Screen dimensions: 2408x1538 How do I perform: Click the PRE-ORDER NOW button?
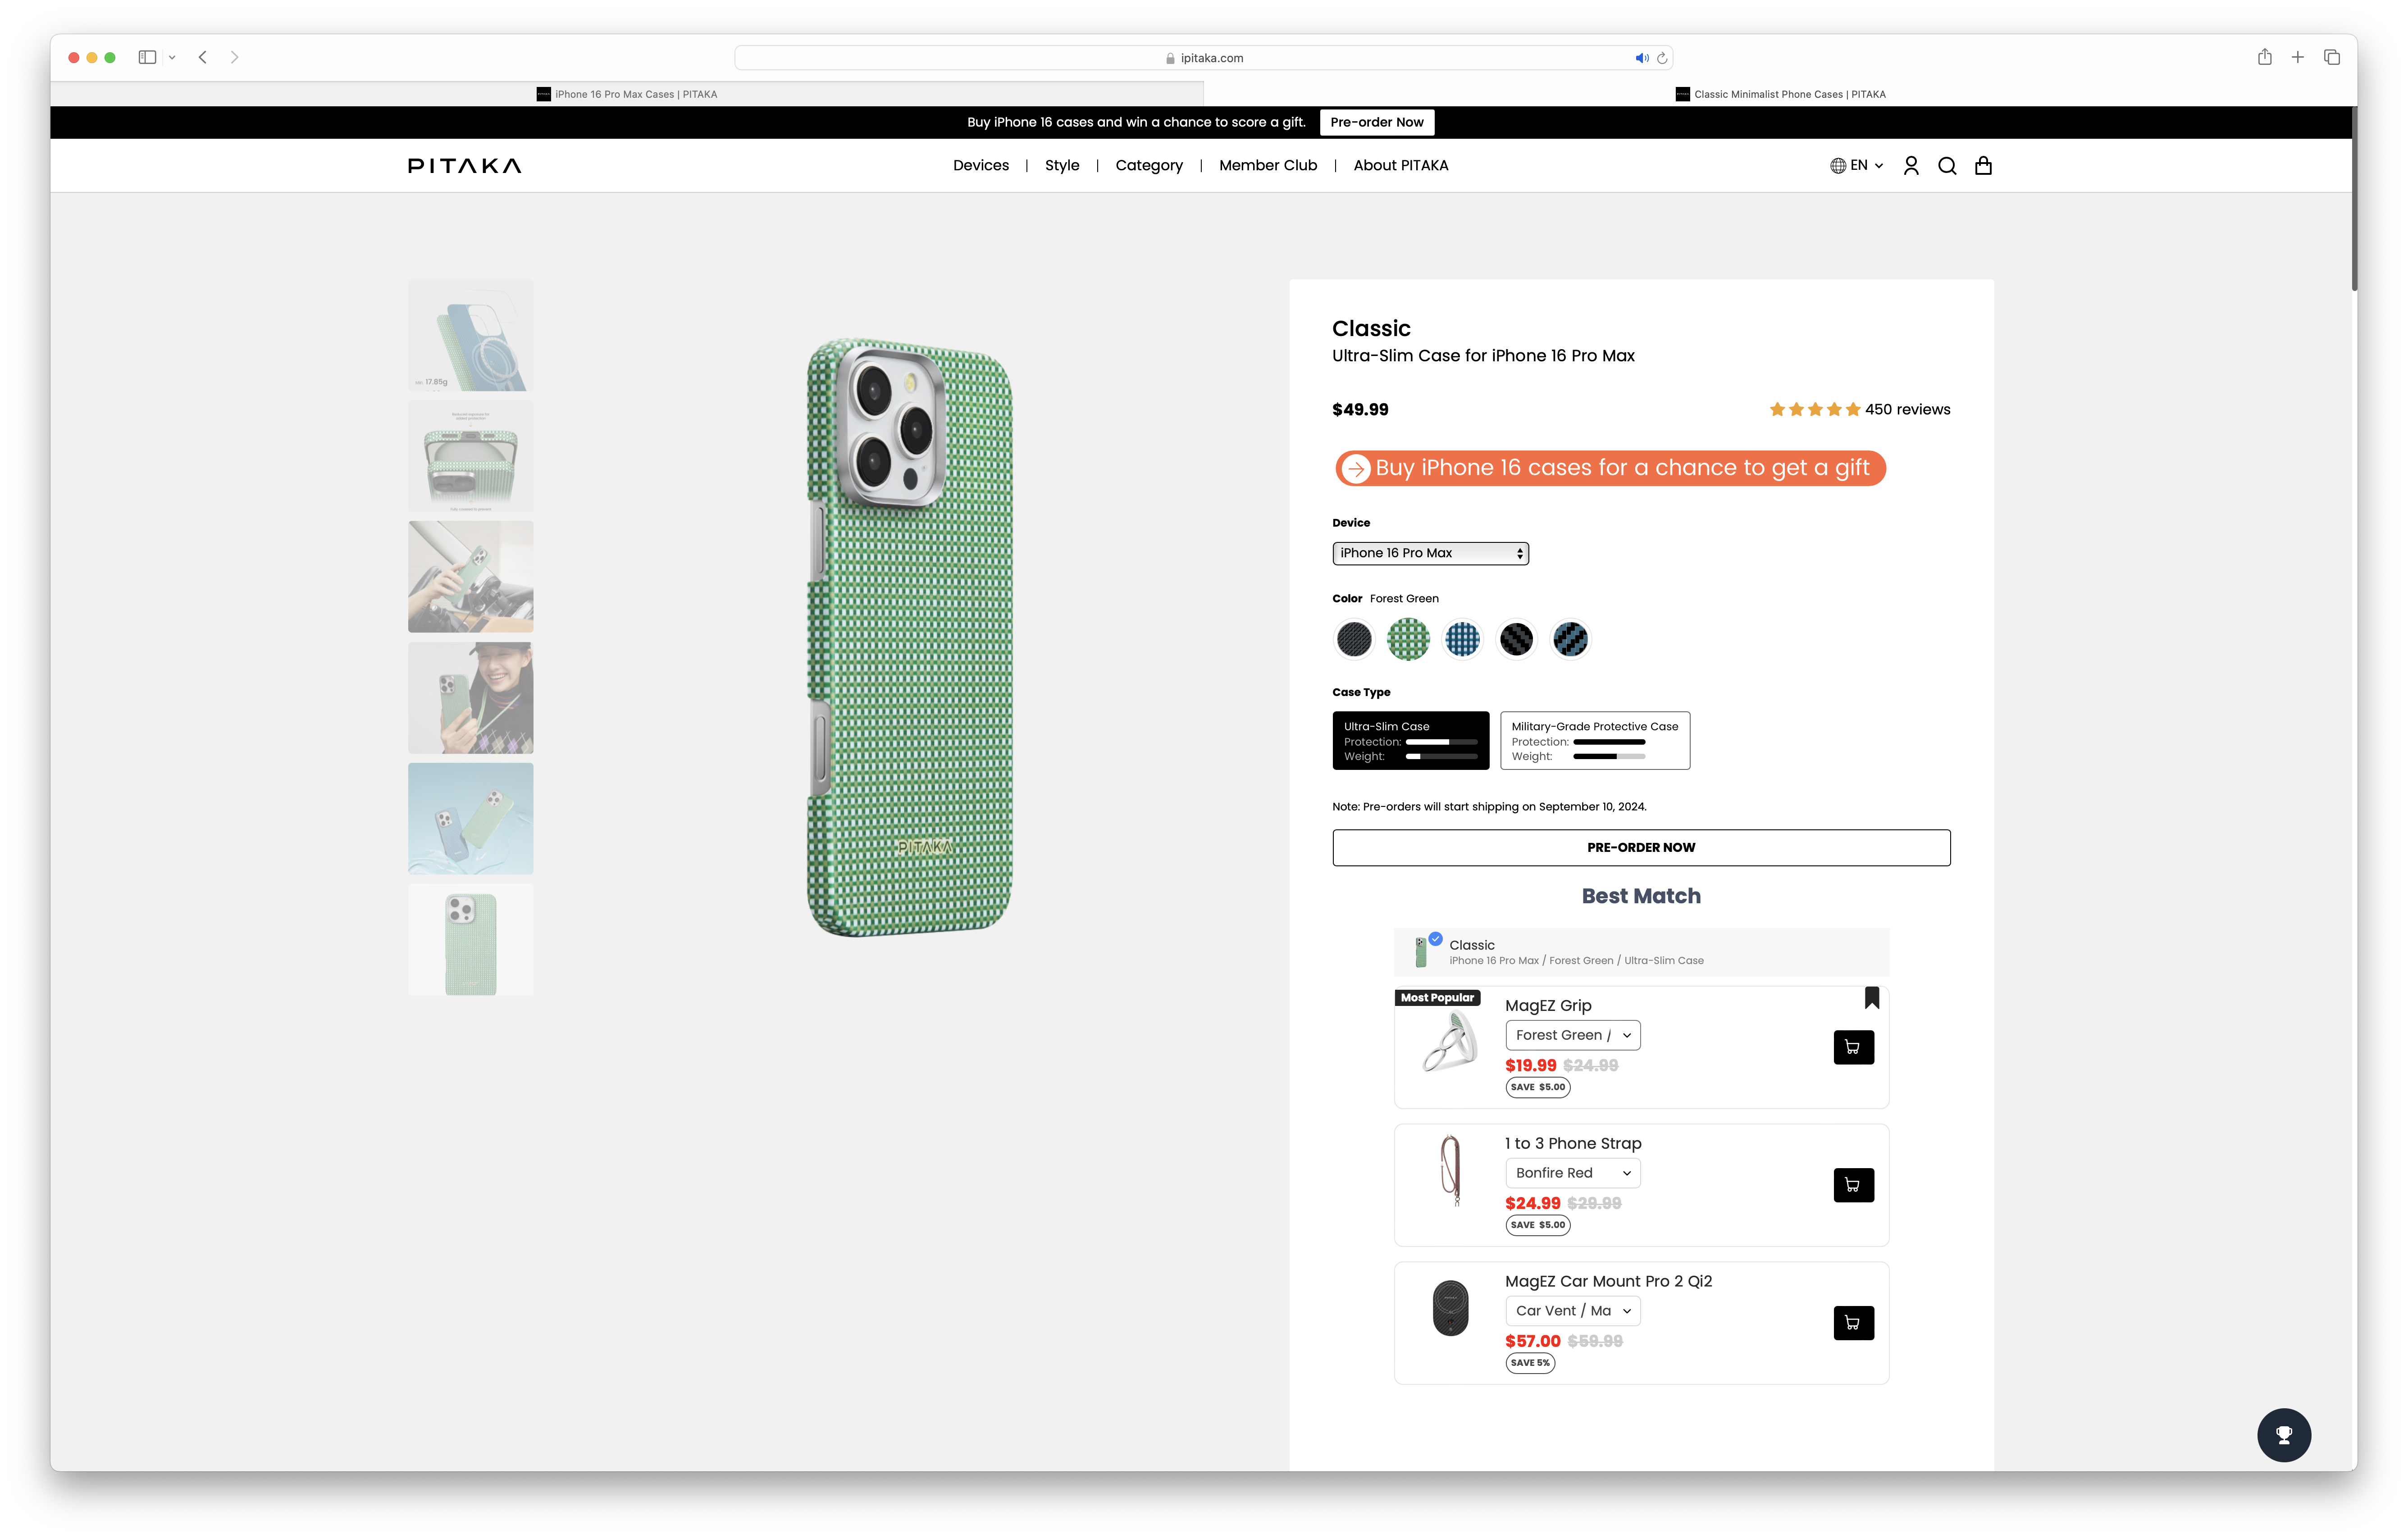tap(1640, 847)
